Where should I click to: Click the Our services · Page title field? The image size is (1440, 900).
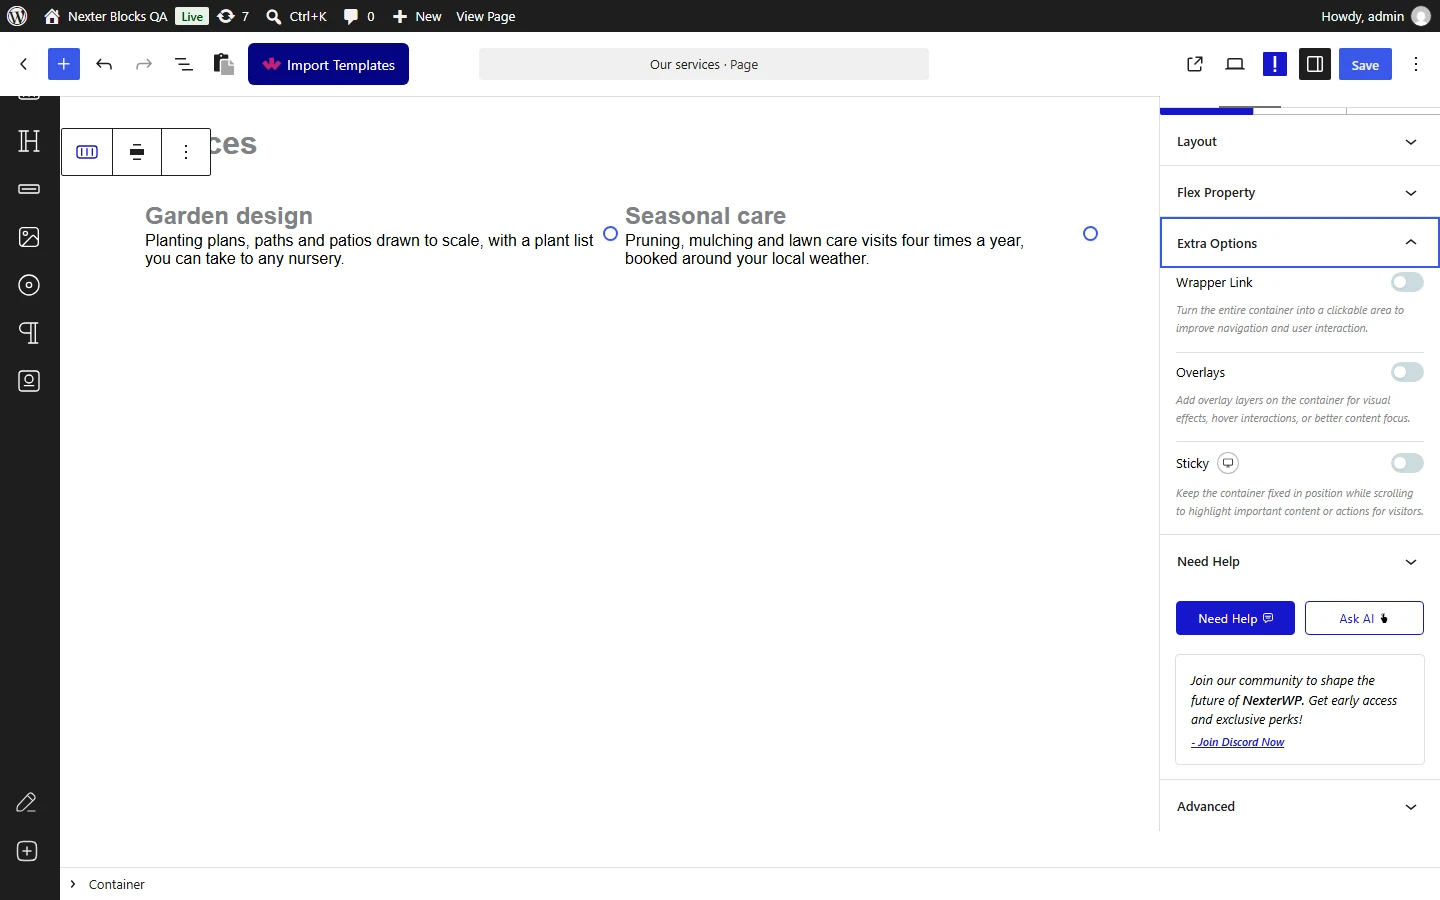[x=704, y=64]
